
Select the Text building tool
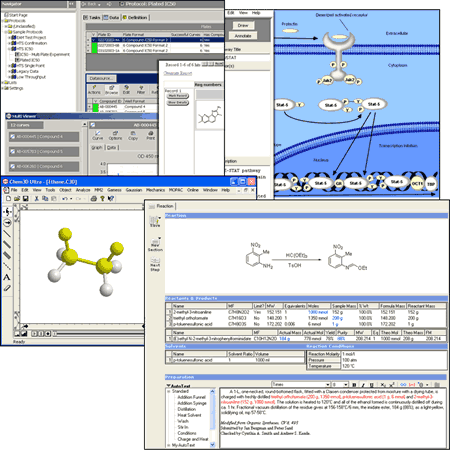click(x=7, y=277)
